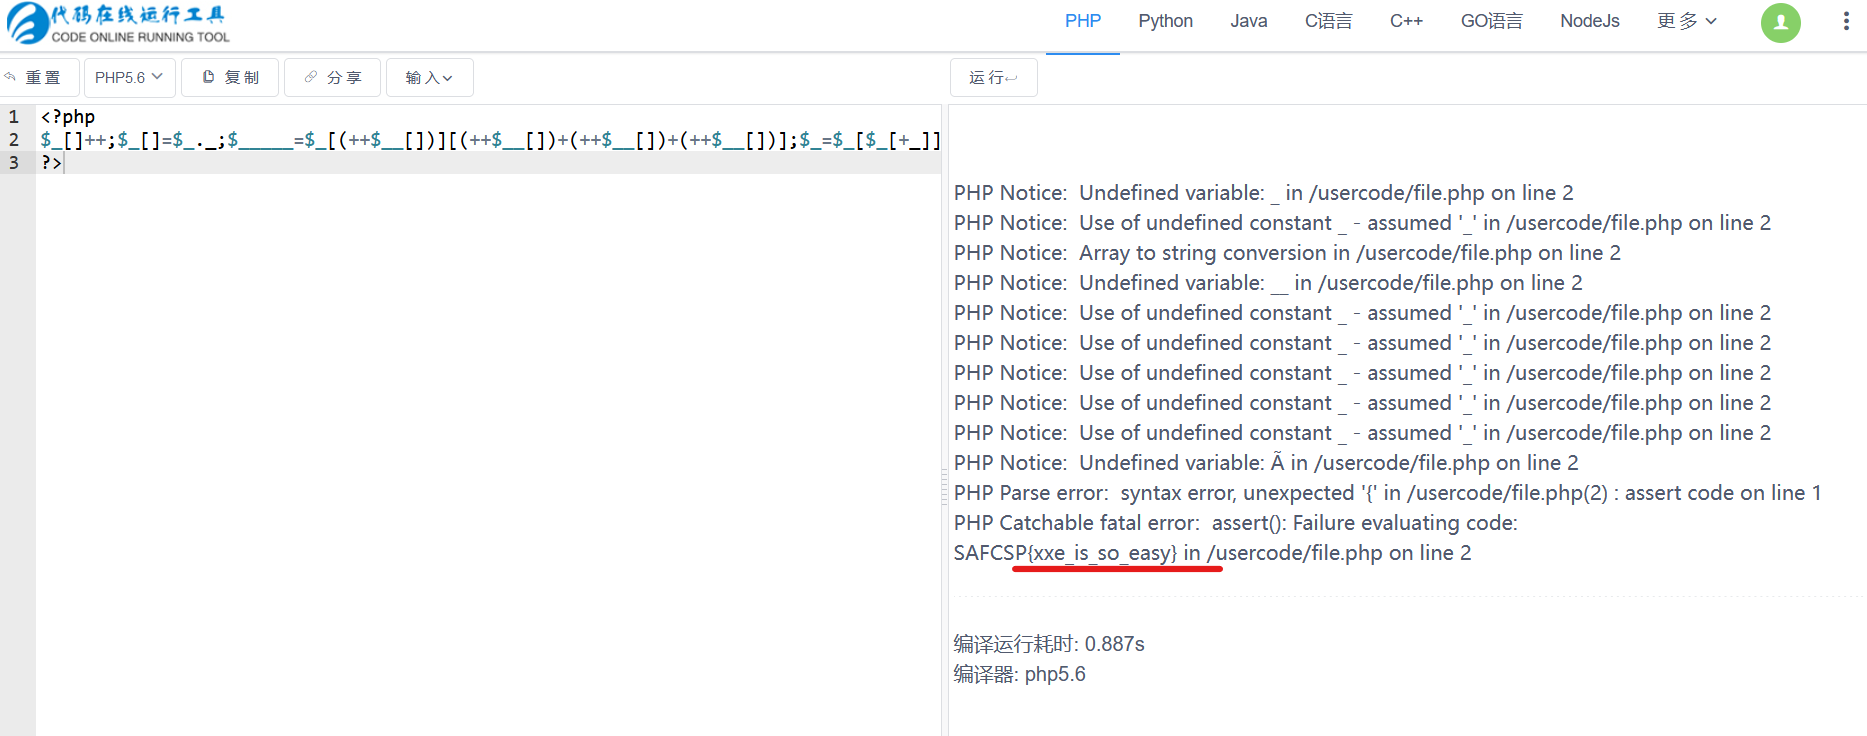Switch to the Java language tab

[1248, 21]
